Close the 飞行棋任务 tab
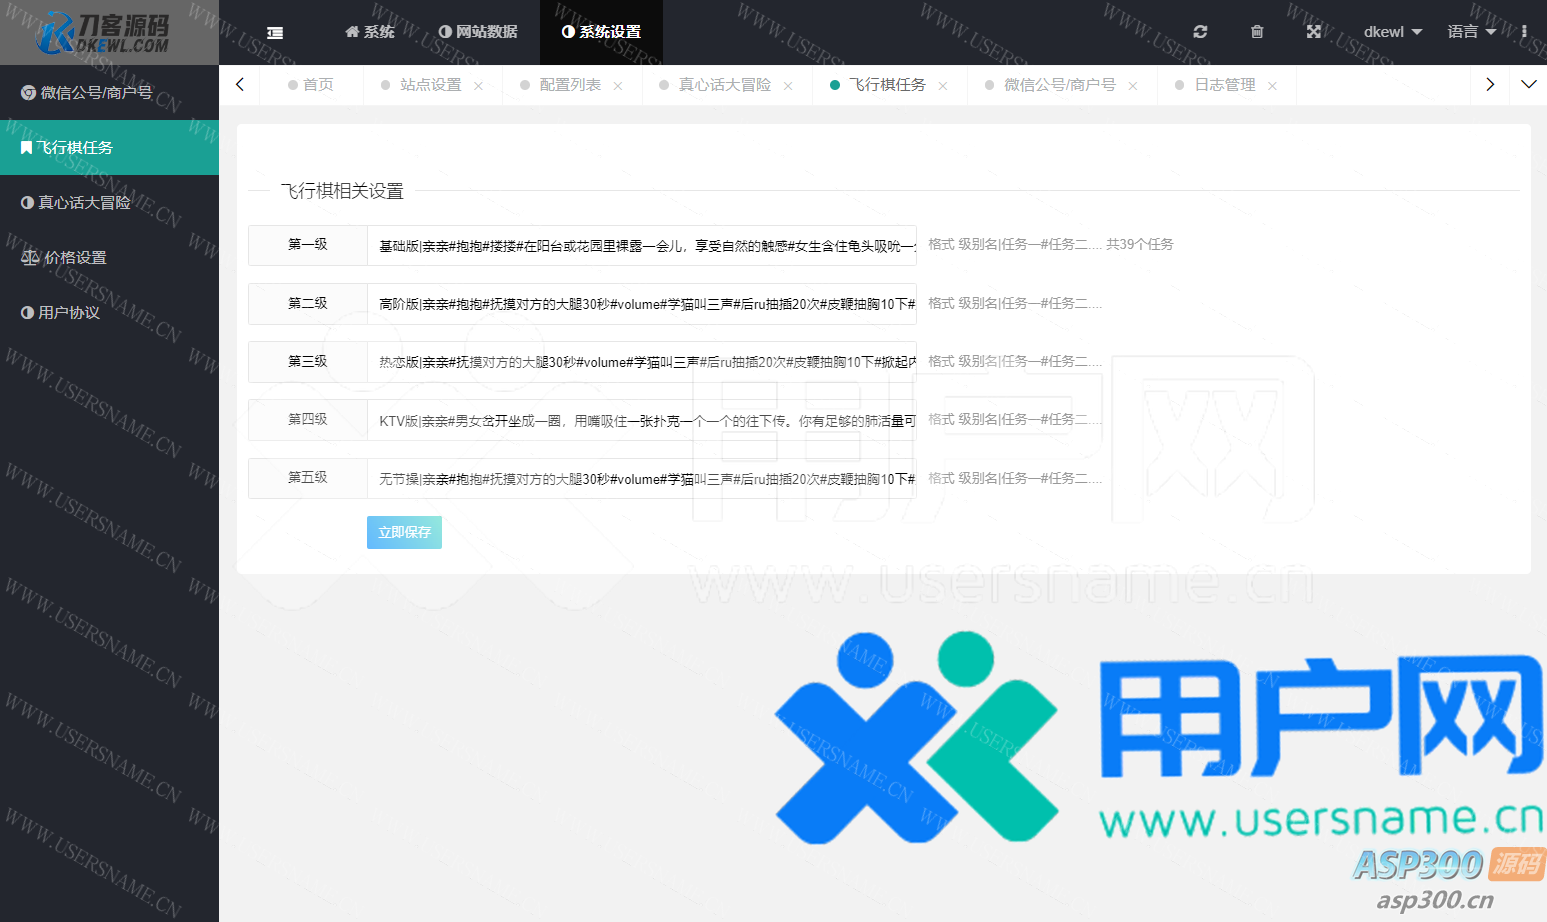Screen dimensions: 1547x922 pos(943,86)
